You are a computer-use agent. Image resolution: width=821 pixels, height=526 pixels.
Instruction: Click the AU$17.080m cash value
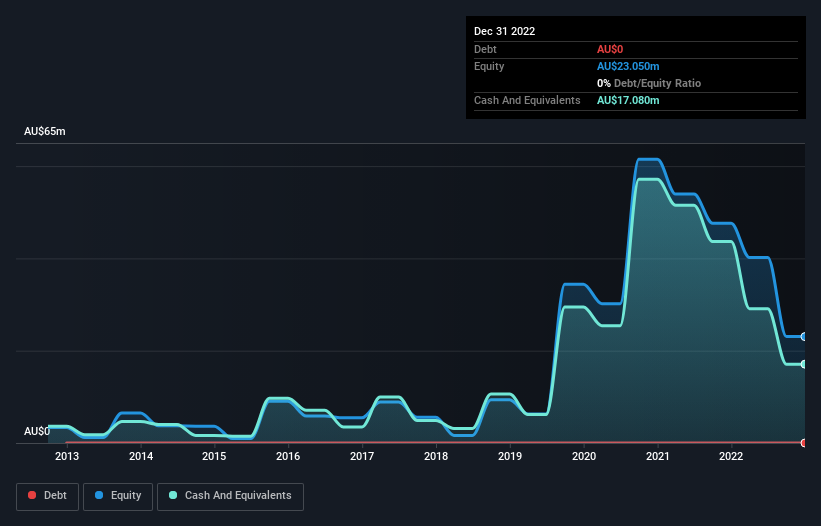tap(628, 100)
